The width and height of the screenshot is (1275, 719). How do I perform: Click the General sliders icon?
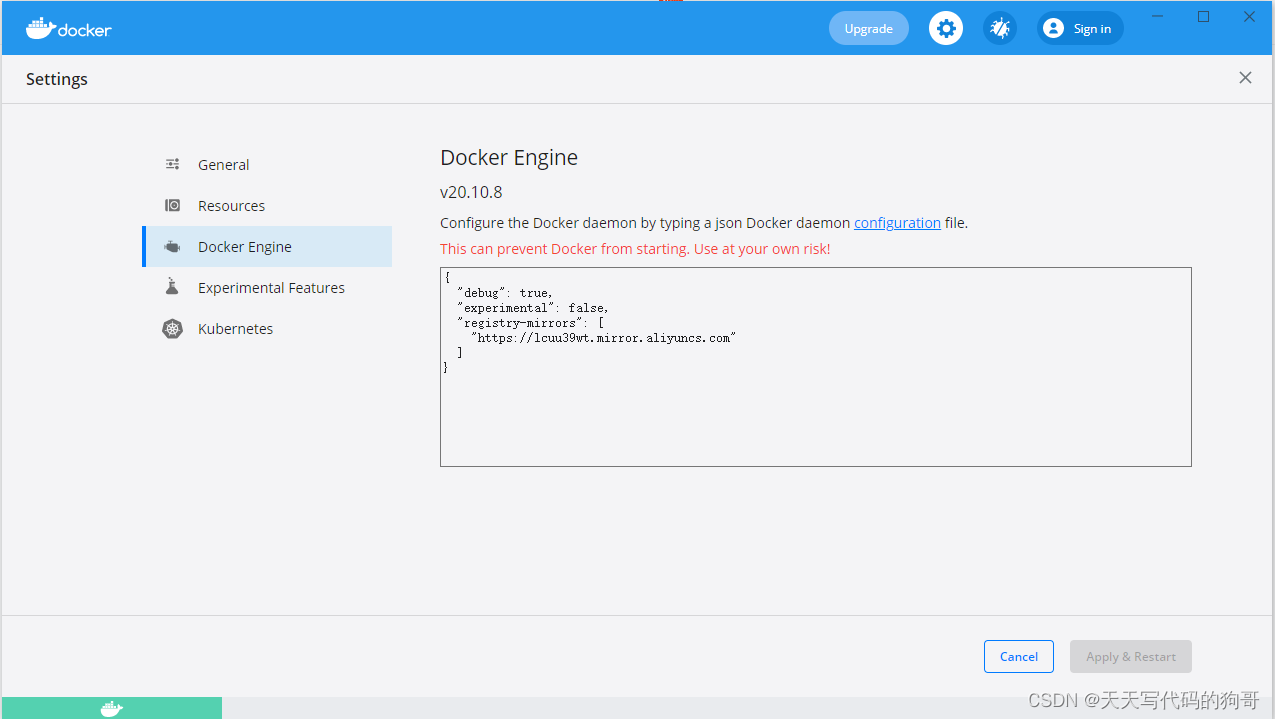(173, 164)
